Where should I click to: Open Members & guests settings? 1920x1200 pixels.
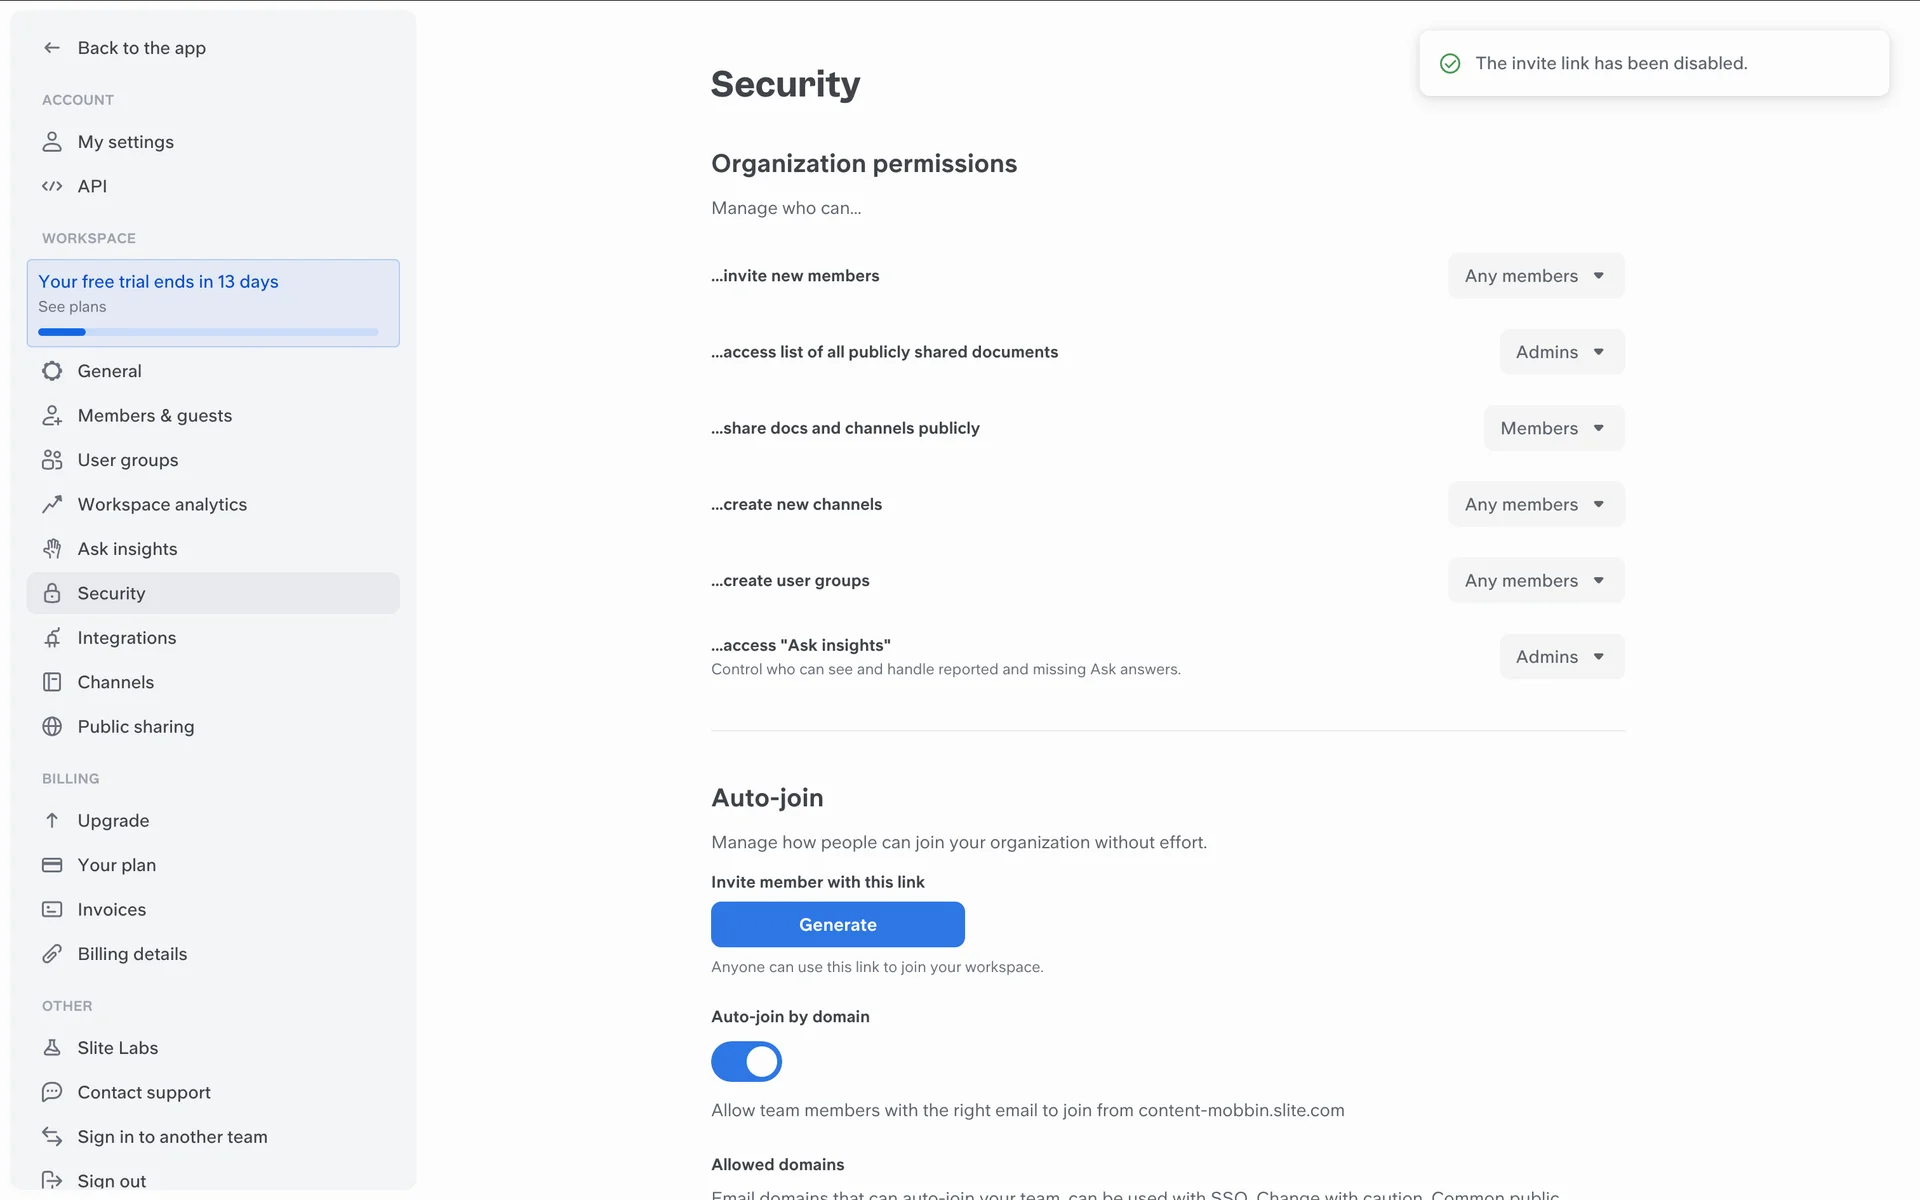tap(155, 416)
